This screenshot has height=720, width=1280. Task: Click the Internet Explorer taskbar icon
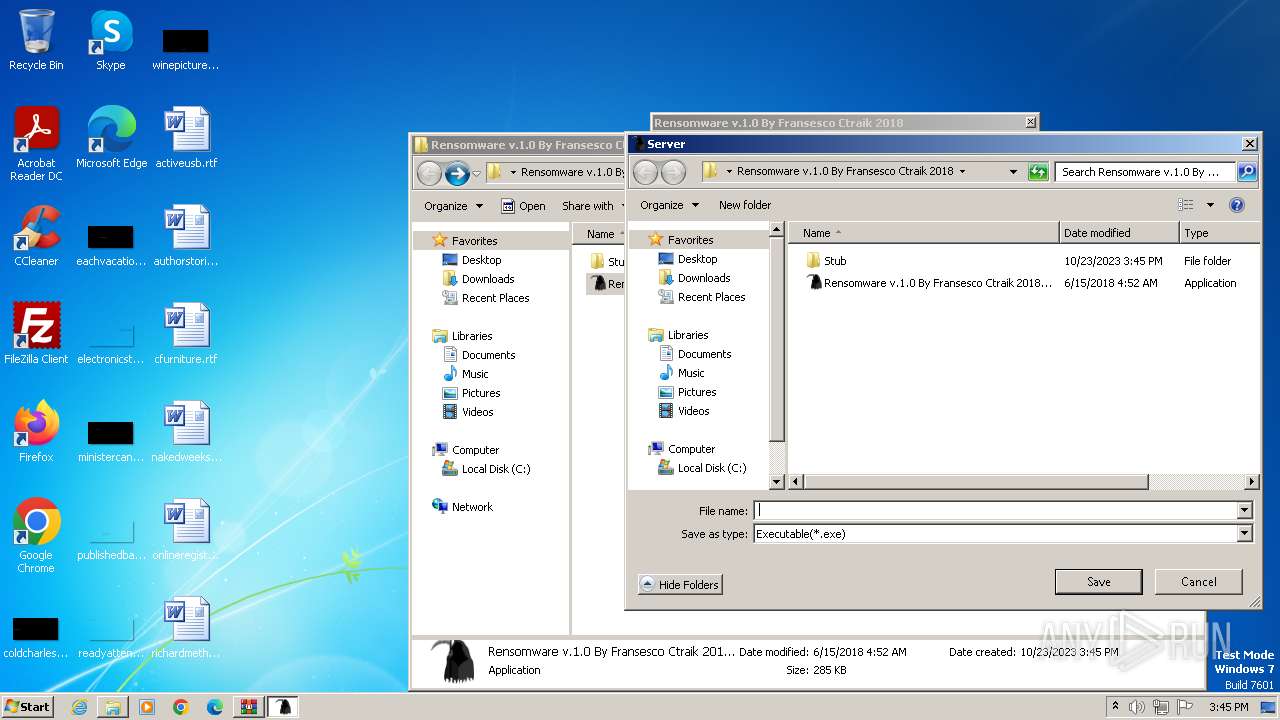coord(79,707)
